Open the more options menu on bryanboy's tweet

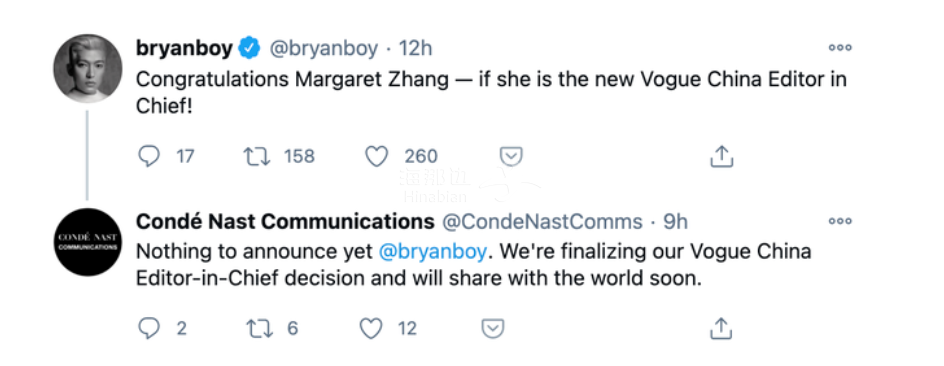pyautogui.click(x=840, y=48)
